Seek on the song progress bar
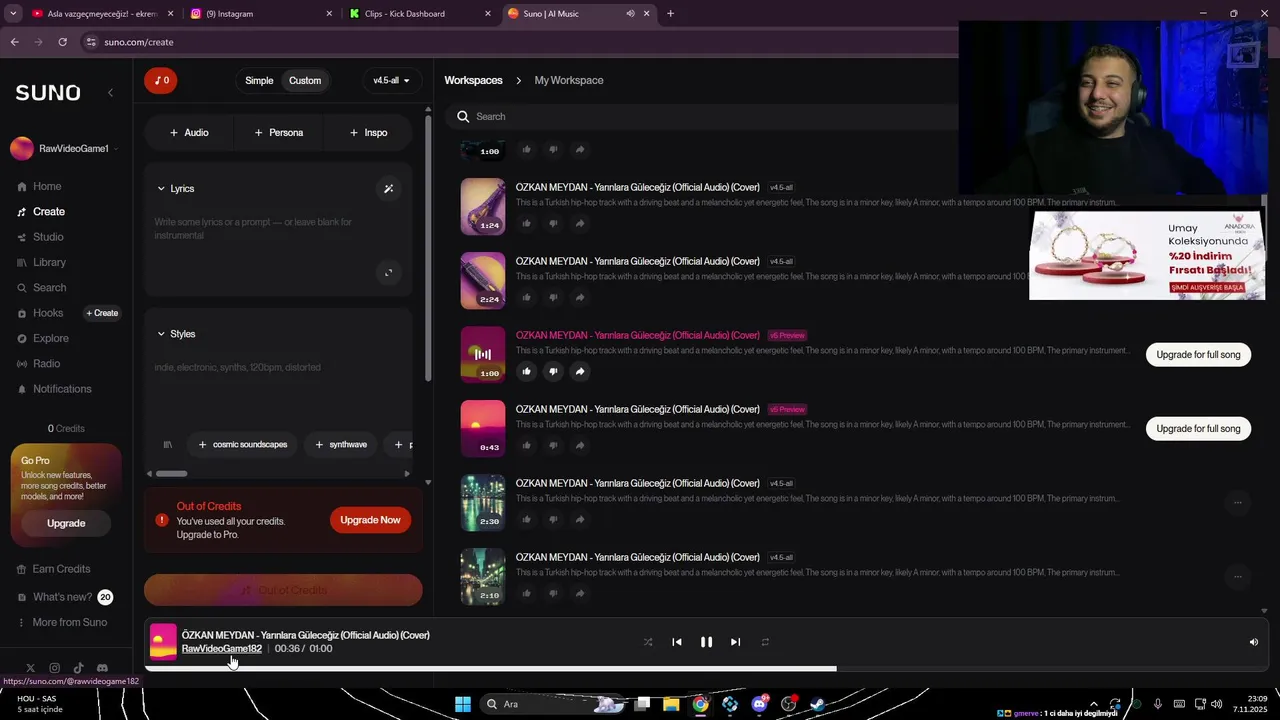 [x=706, y=669]
